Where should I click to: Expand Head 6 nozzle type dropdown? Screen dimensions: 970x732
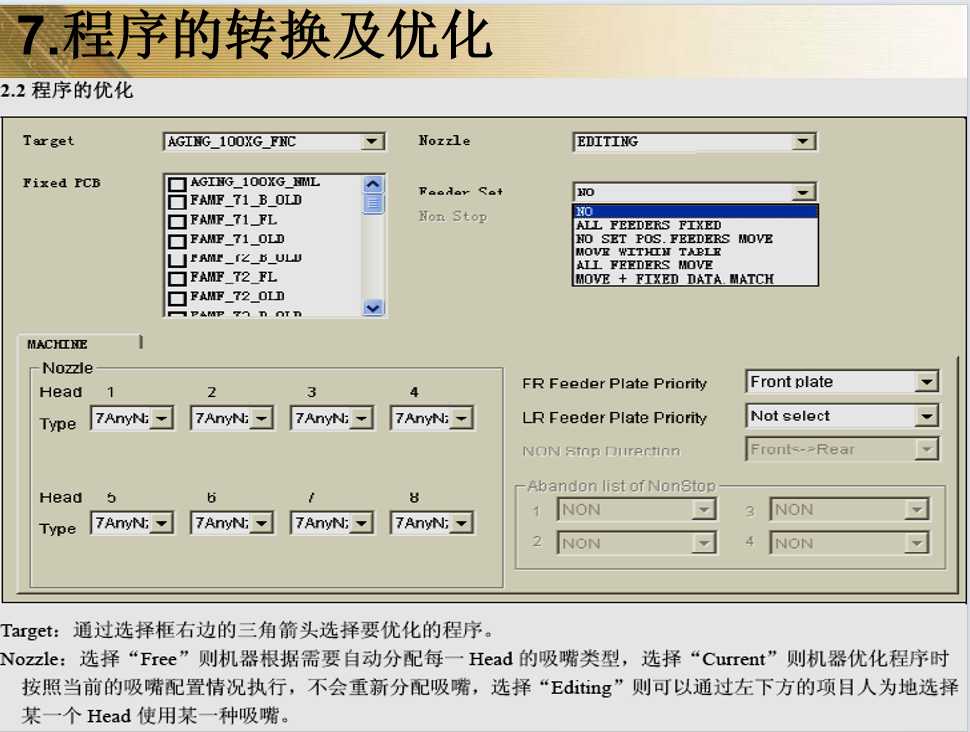pos(261,523)
